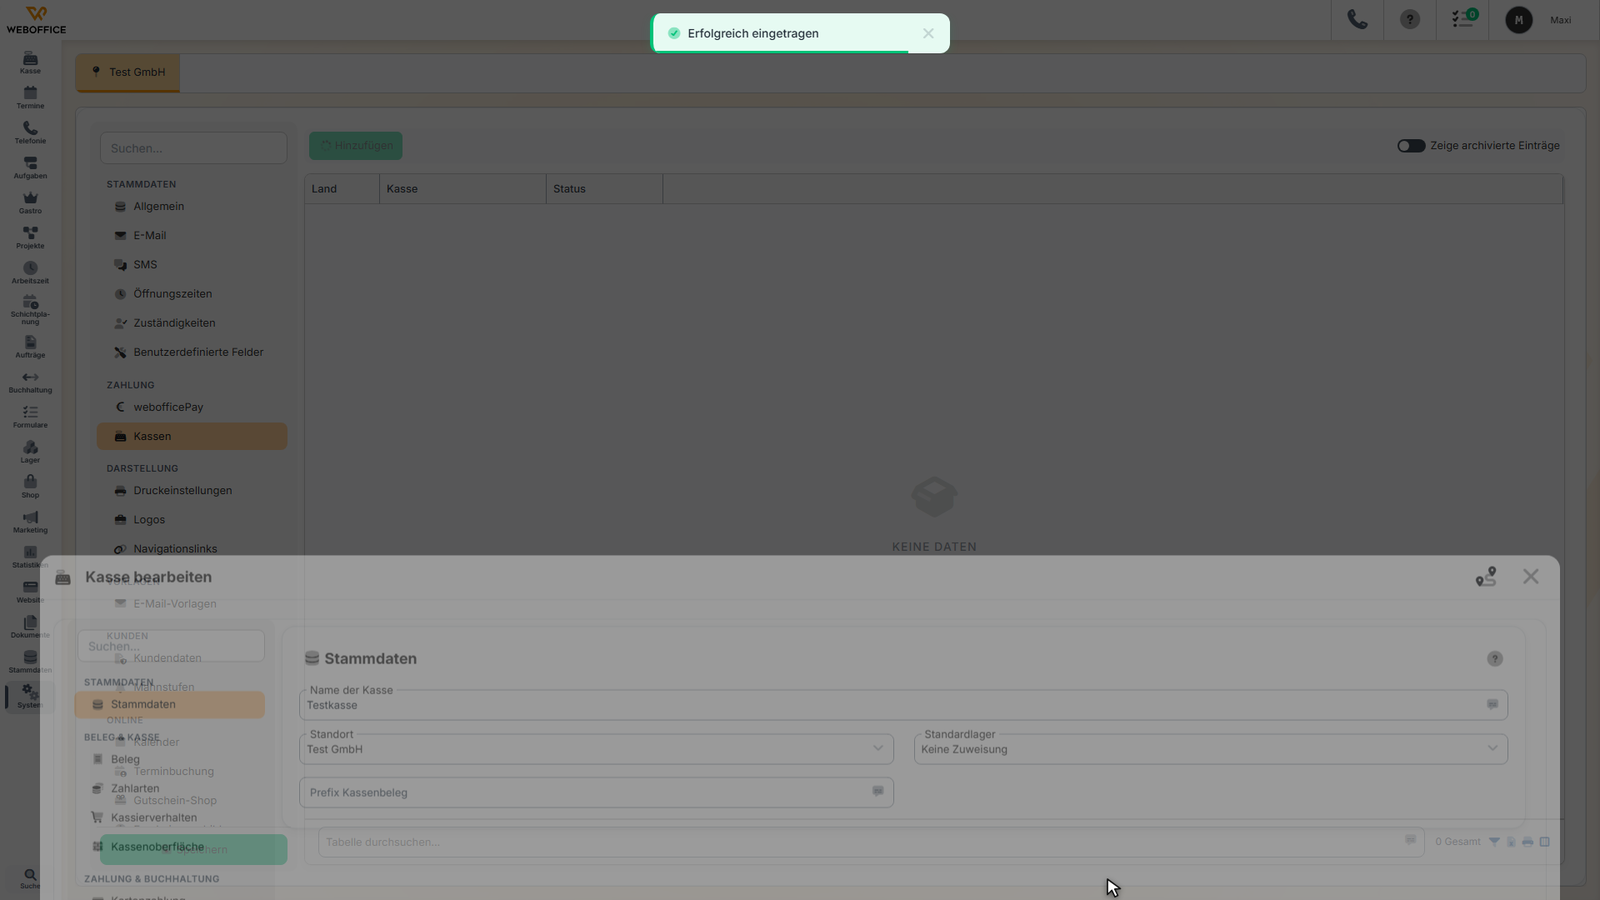Select the Test GmbH location tab
This screenshot has height=900, width=1600.
pyautogui.click(x=128, y=72)
